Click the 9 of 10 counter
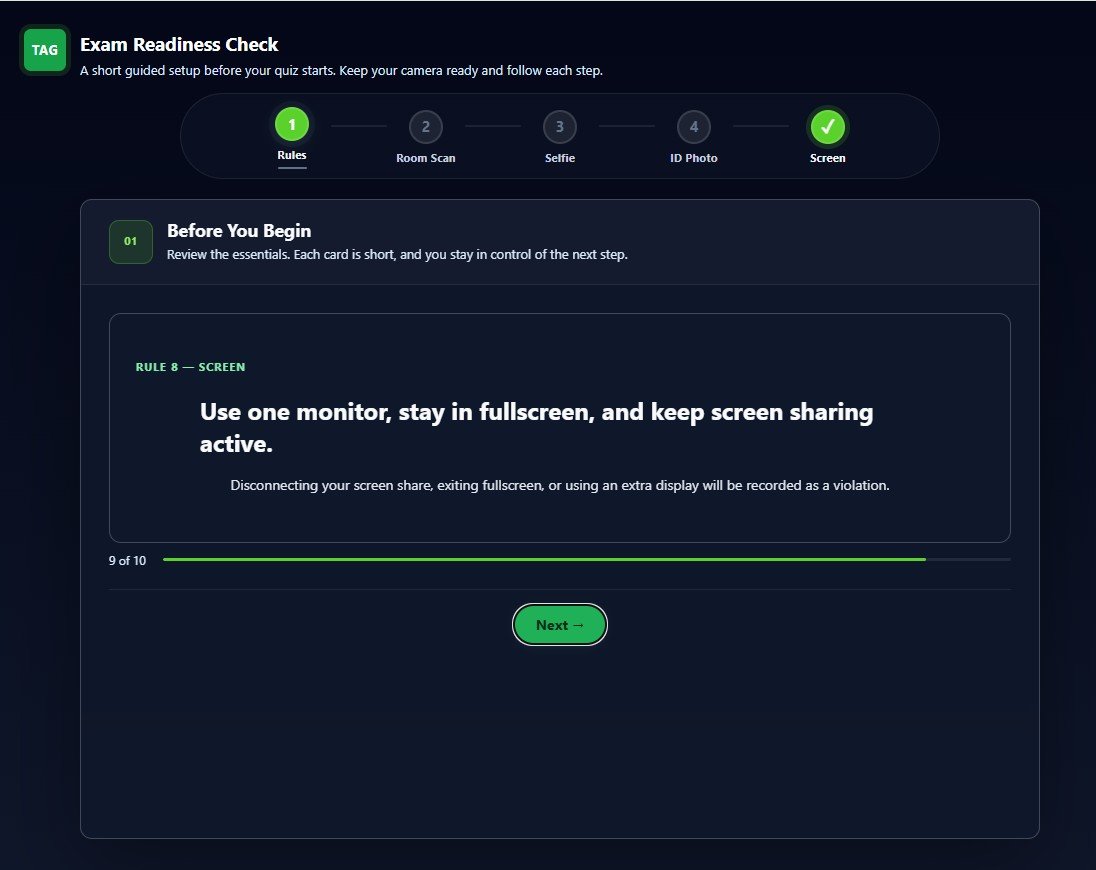Viewport: 1096px width, 870px height. [x=127, y=560]
